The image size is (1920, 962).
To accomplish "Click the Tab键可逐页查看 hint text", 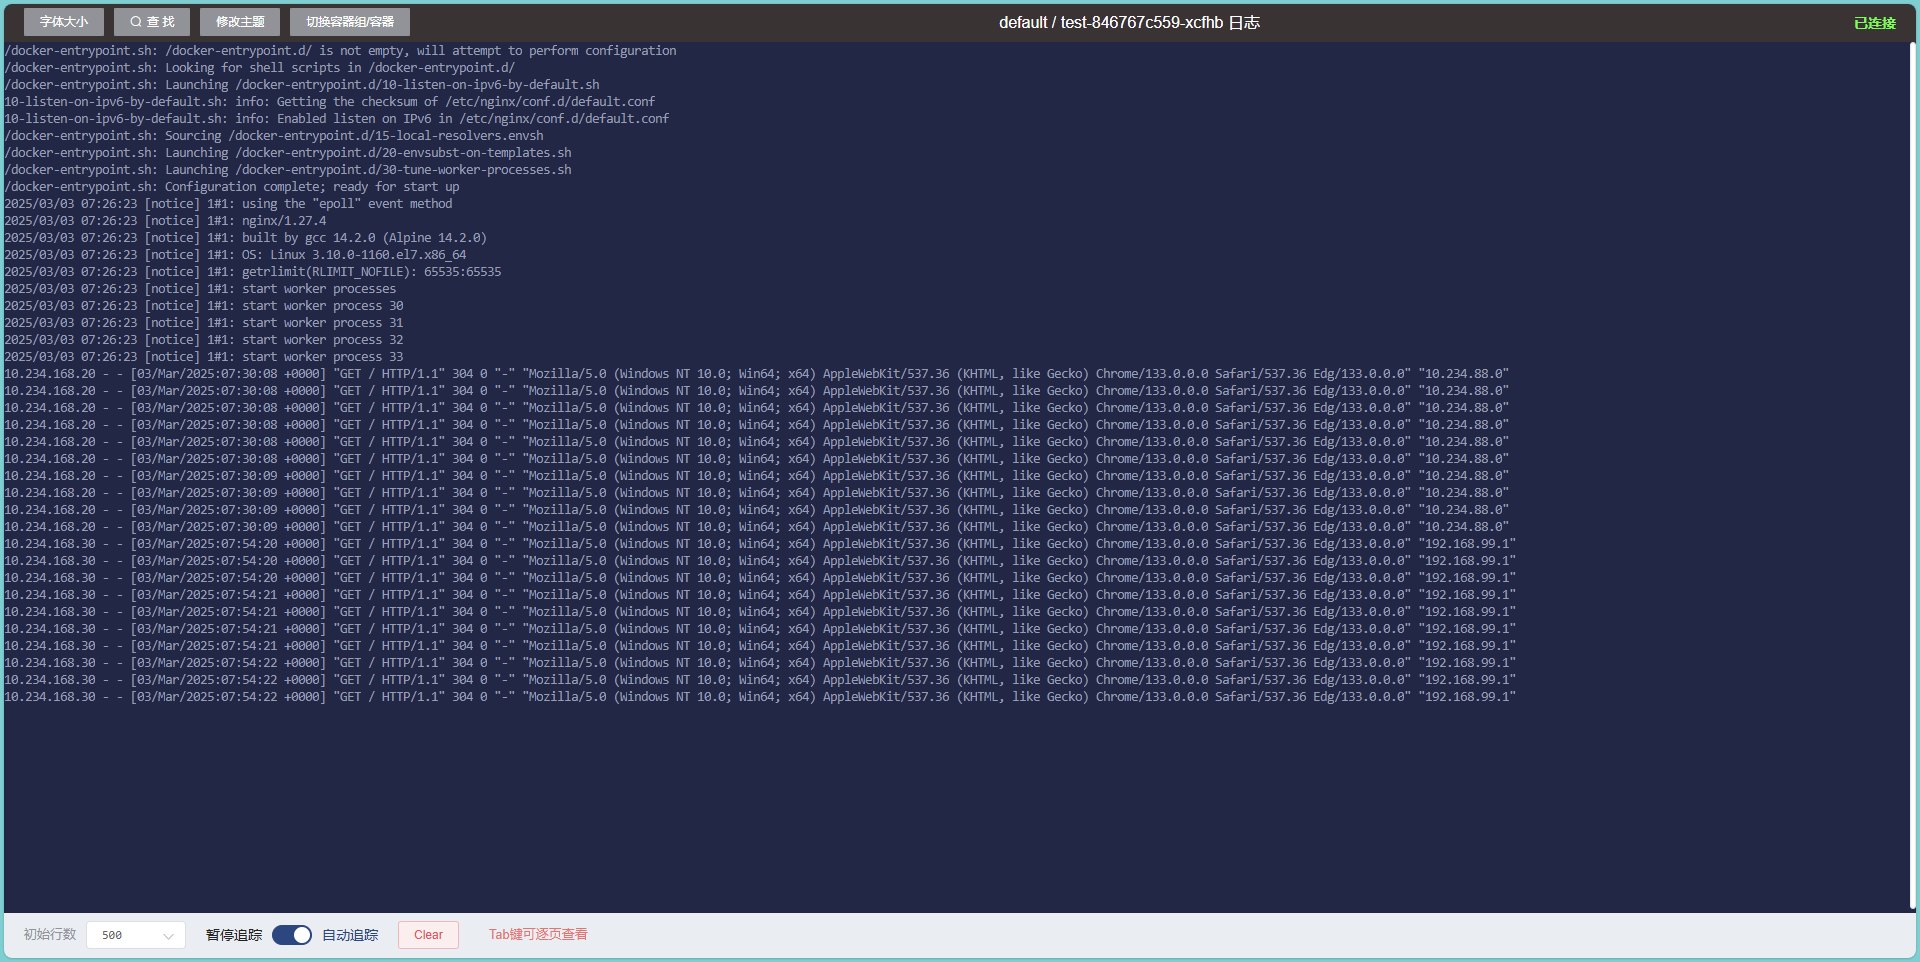I will [x=538, y=934].
